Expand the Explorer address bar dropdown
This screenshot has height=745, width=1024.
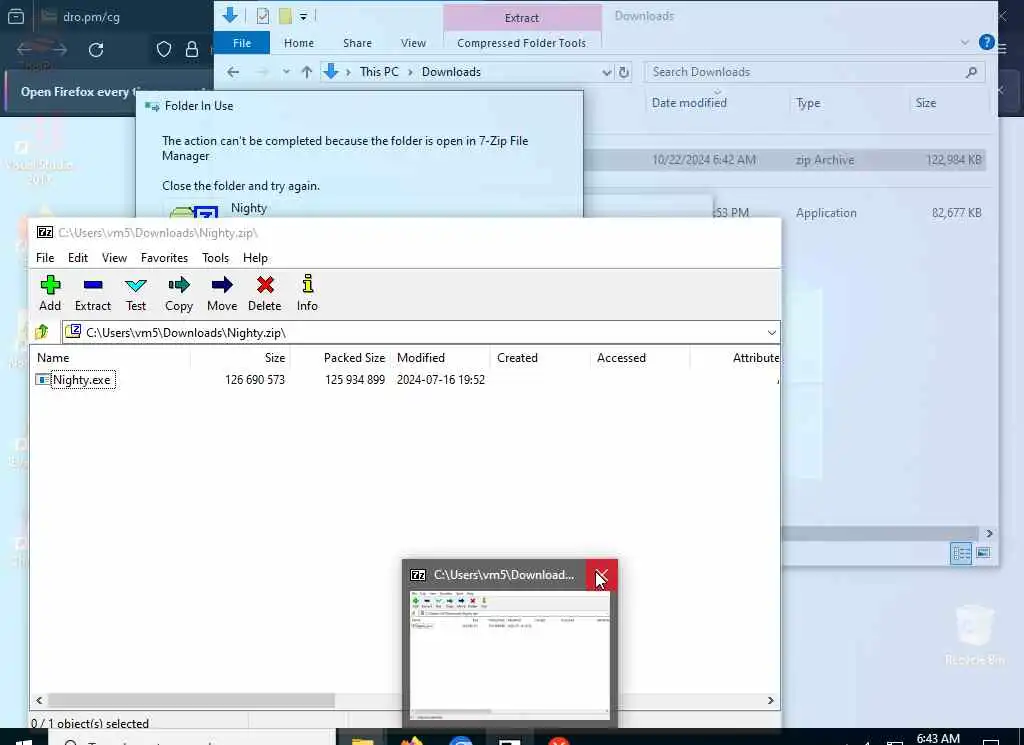pyautogui.click(x=607, y=72)
